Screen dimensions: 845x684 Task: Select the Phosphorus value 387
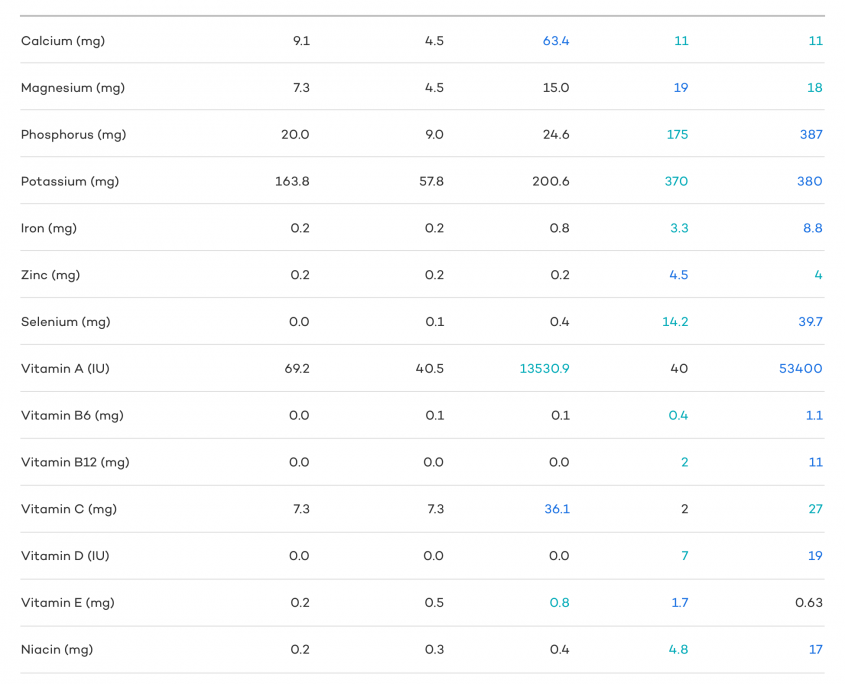click(811, 135)
